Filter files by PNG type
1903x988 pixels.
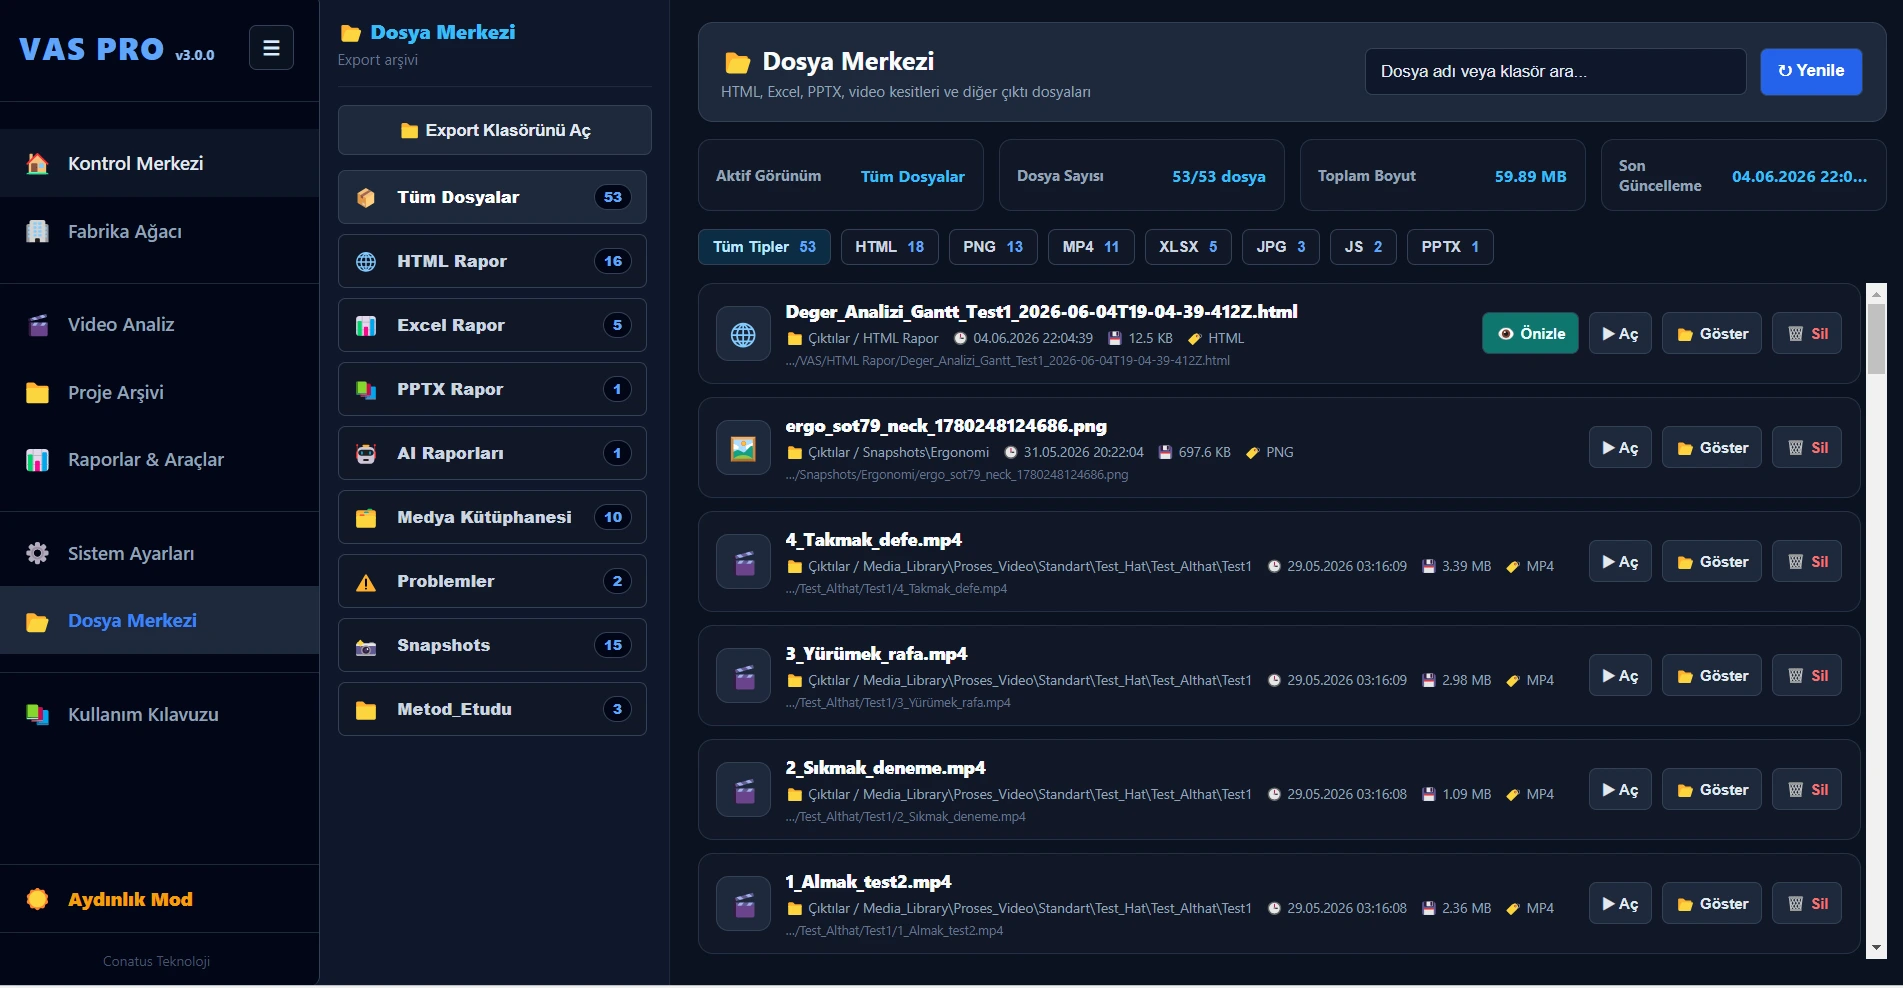[x=993, y=247]
